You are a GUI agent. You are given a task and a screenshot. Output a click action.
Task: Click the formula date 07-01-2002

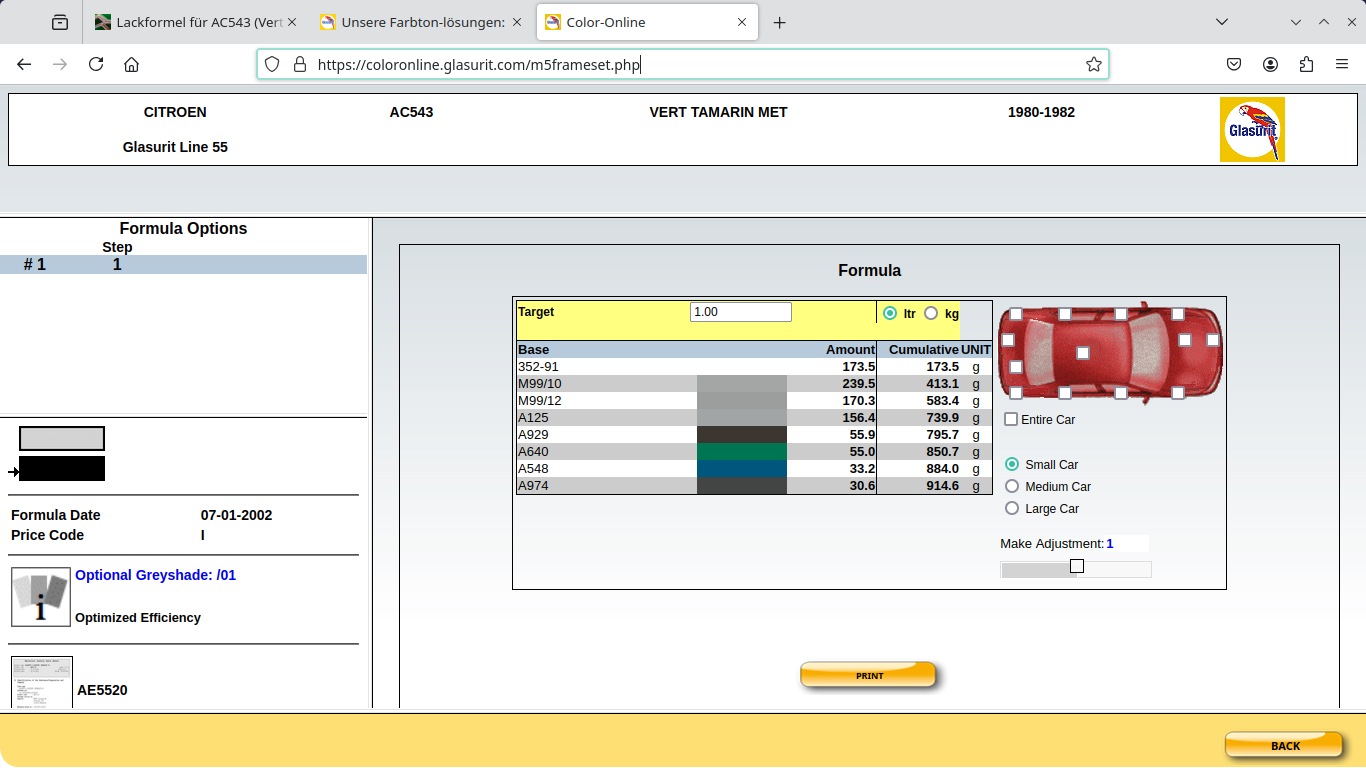[236, 516]
